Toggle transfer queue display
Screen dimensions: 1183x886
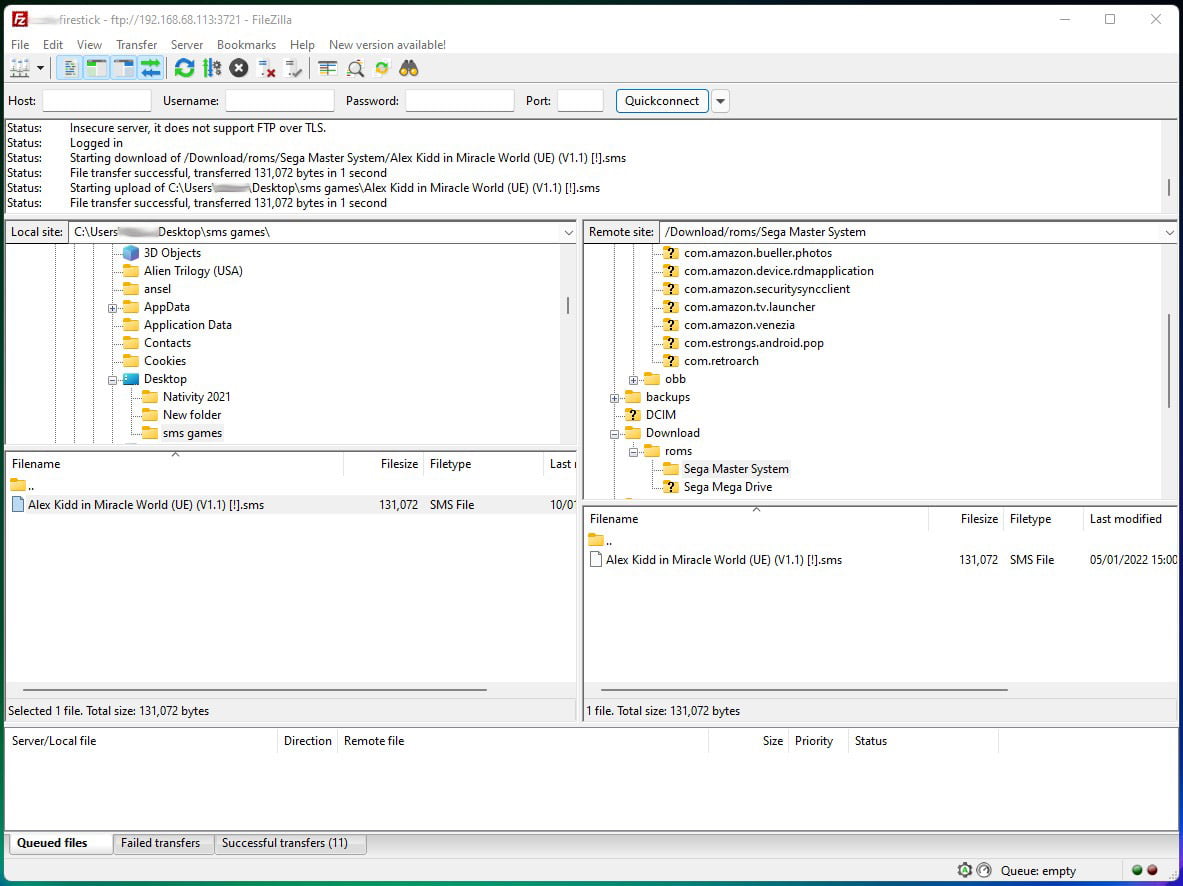click(151, 69)
